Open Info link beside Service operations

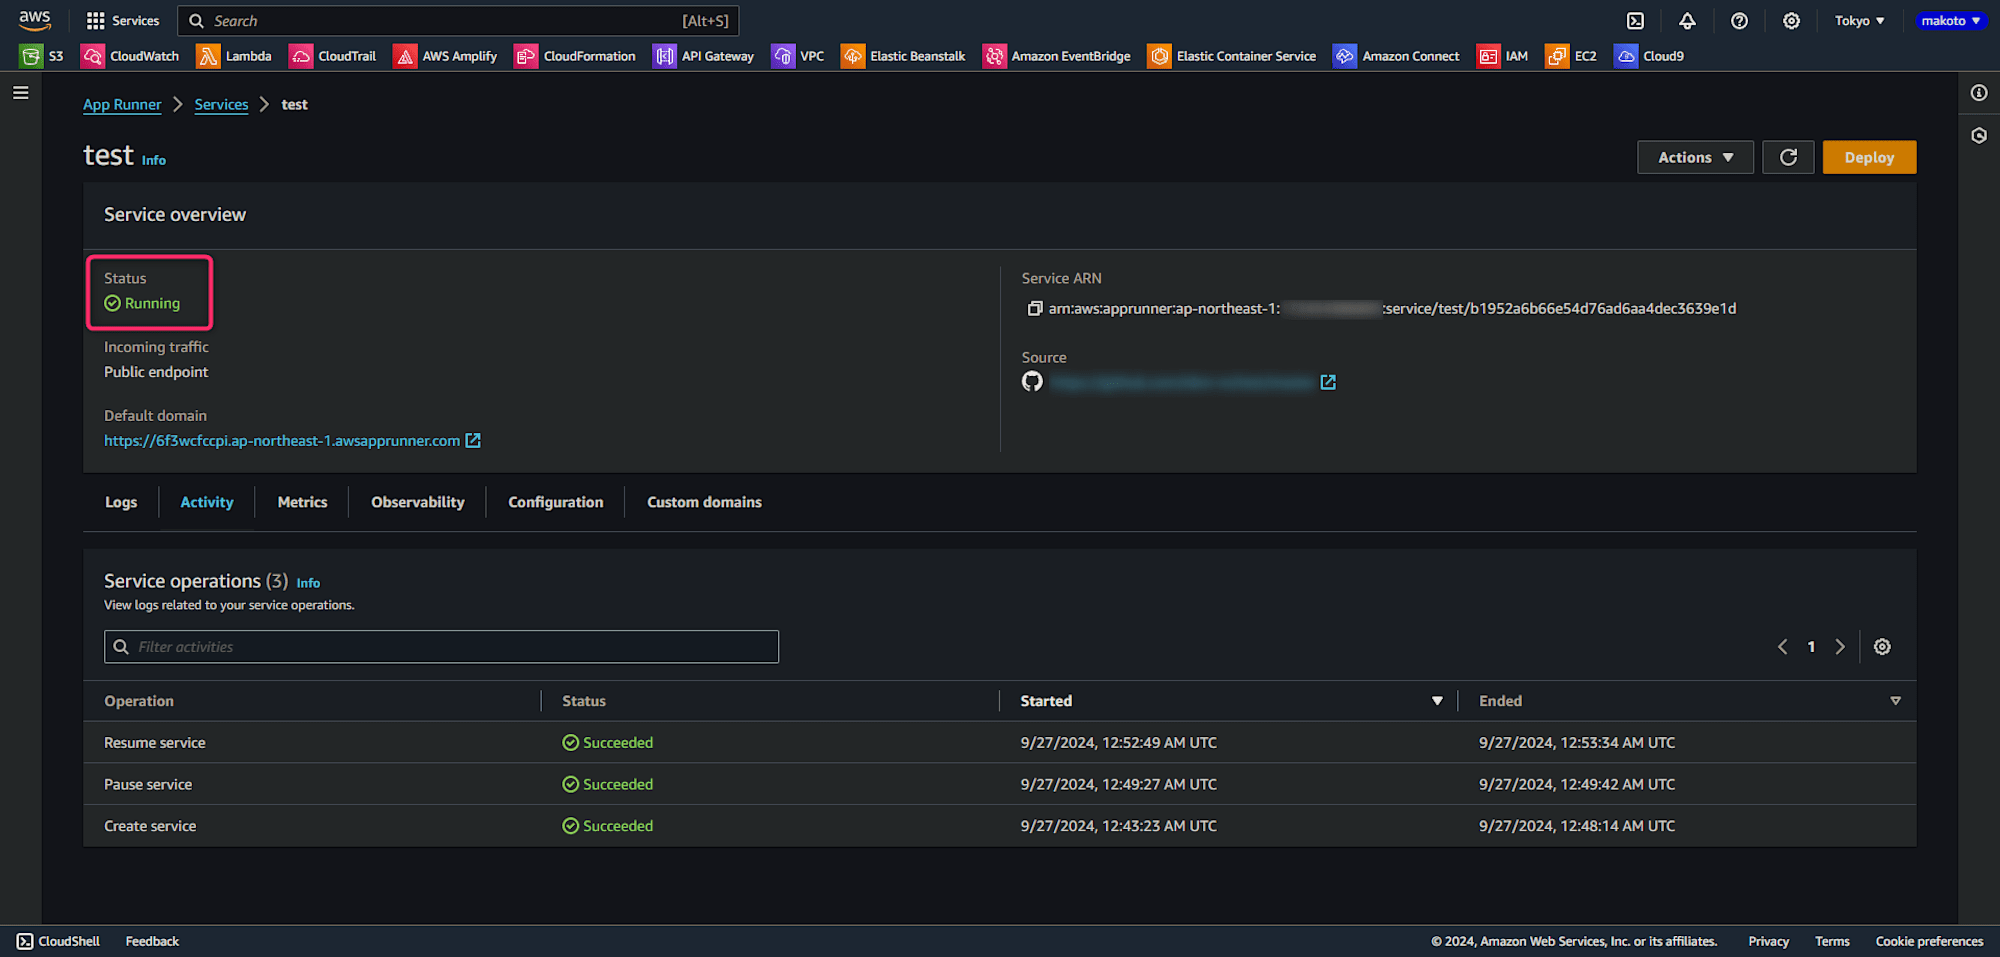point(308,583)
